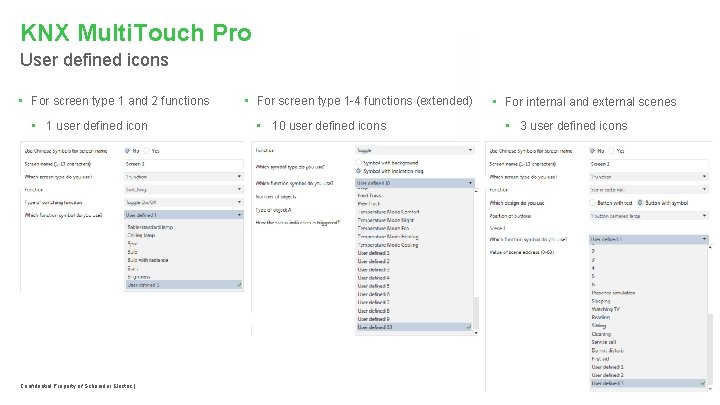The image size is (720, 405).
Task: Choose 'Reading' scene symbol
Action: (x=601, y=317)
